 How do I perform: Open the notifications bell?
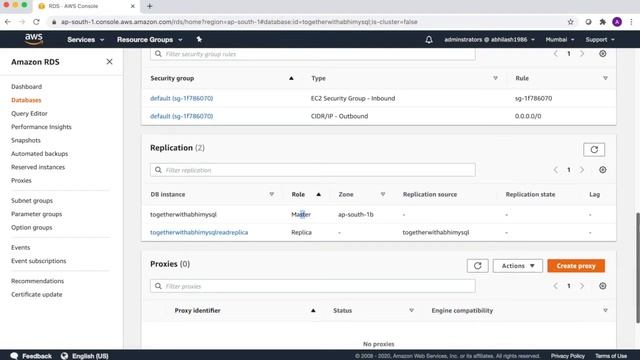pos(429,40)
